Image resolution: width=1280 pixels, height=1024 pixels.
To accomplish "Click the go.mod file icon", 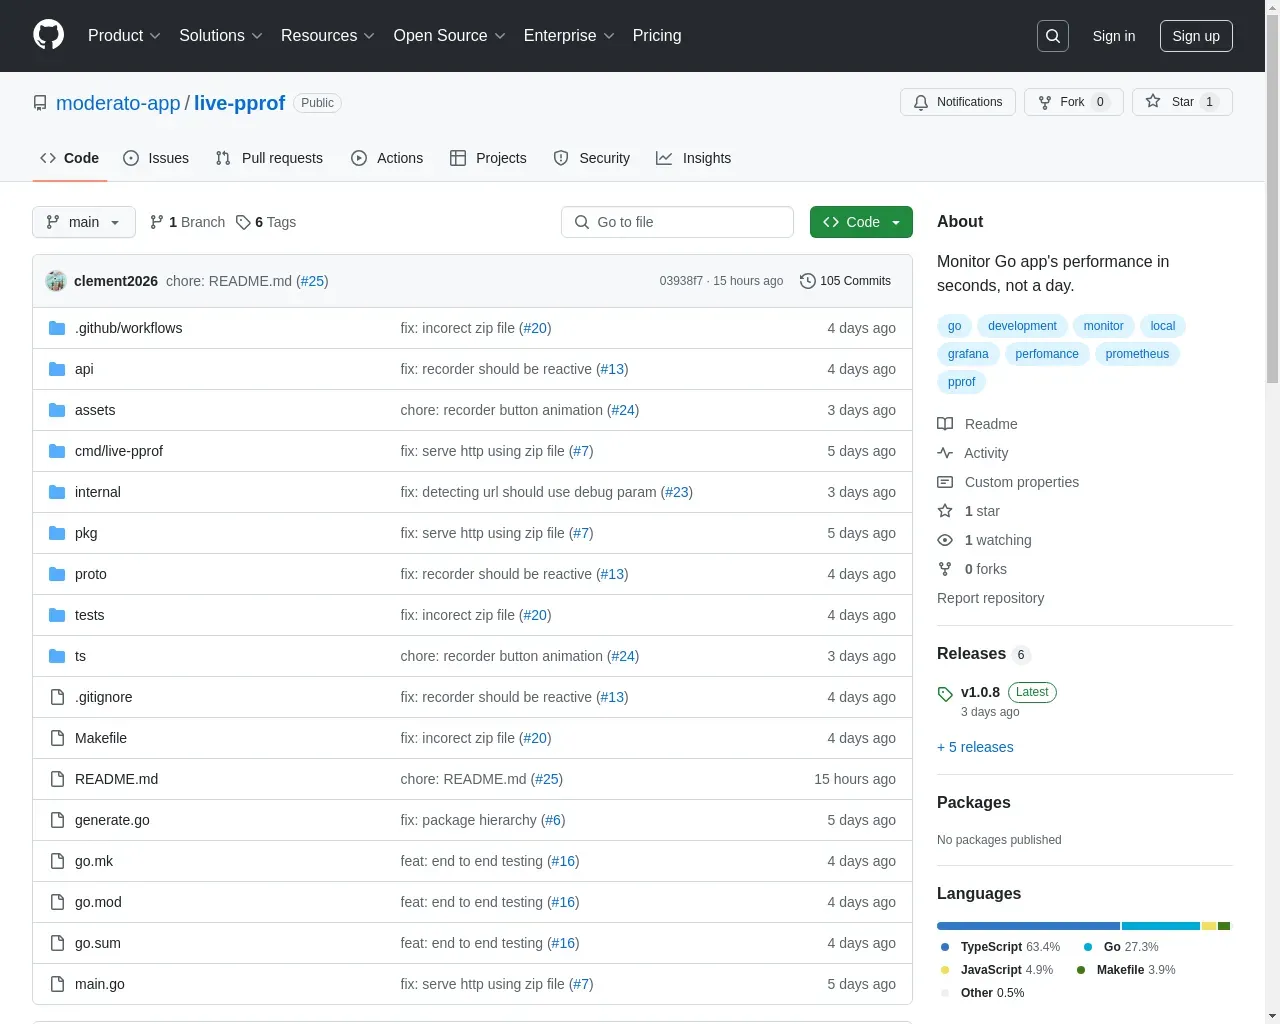I will click(x=57, y=902).
